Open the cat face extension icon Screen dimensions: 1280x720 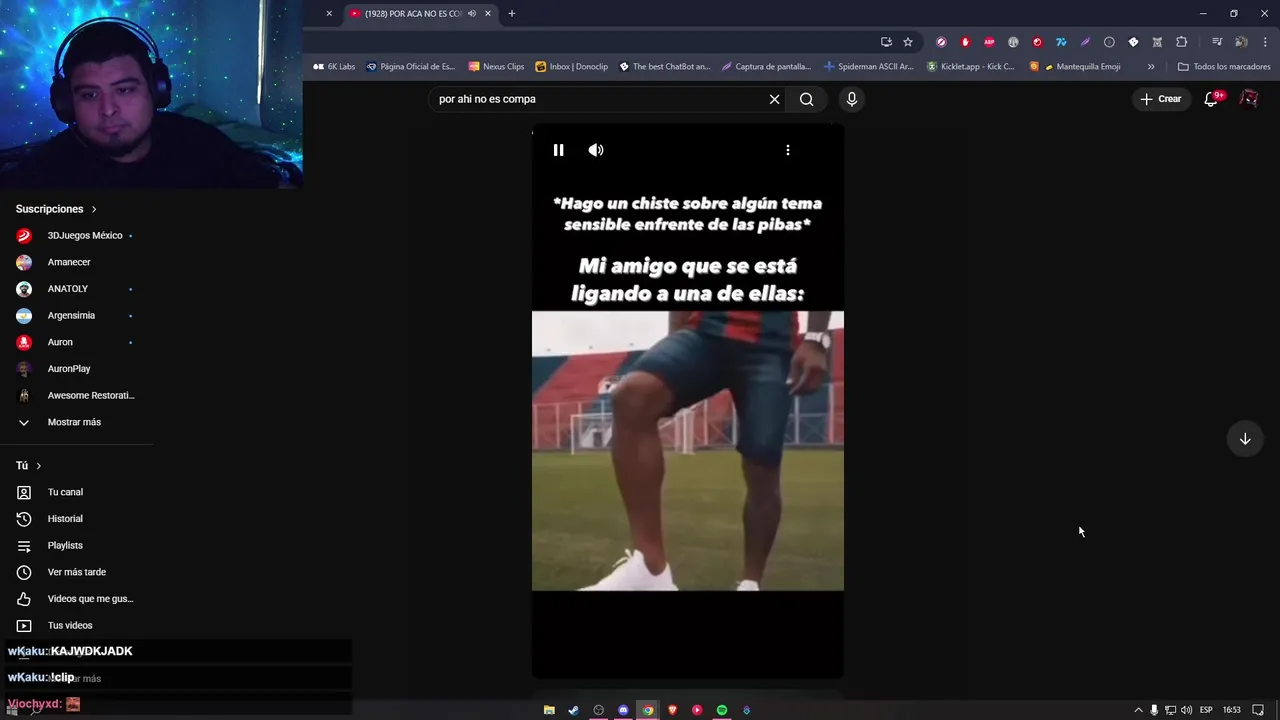pos(1157,42)
